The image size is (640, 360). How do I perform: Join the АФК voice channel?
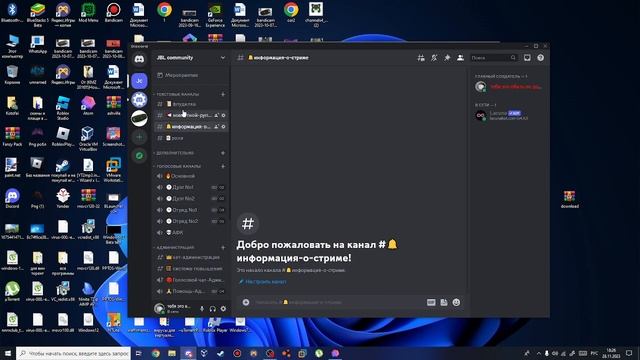(x=191, y=232)
